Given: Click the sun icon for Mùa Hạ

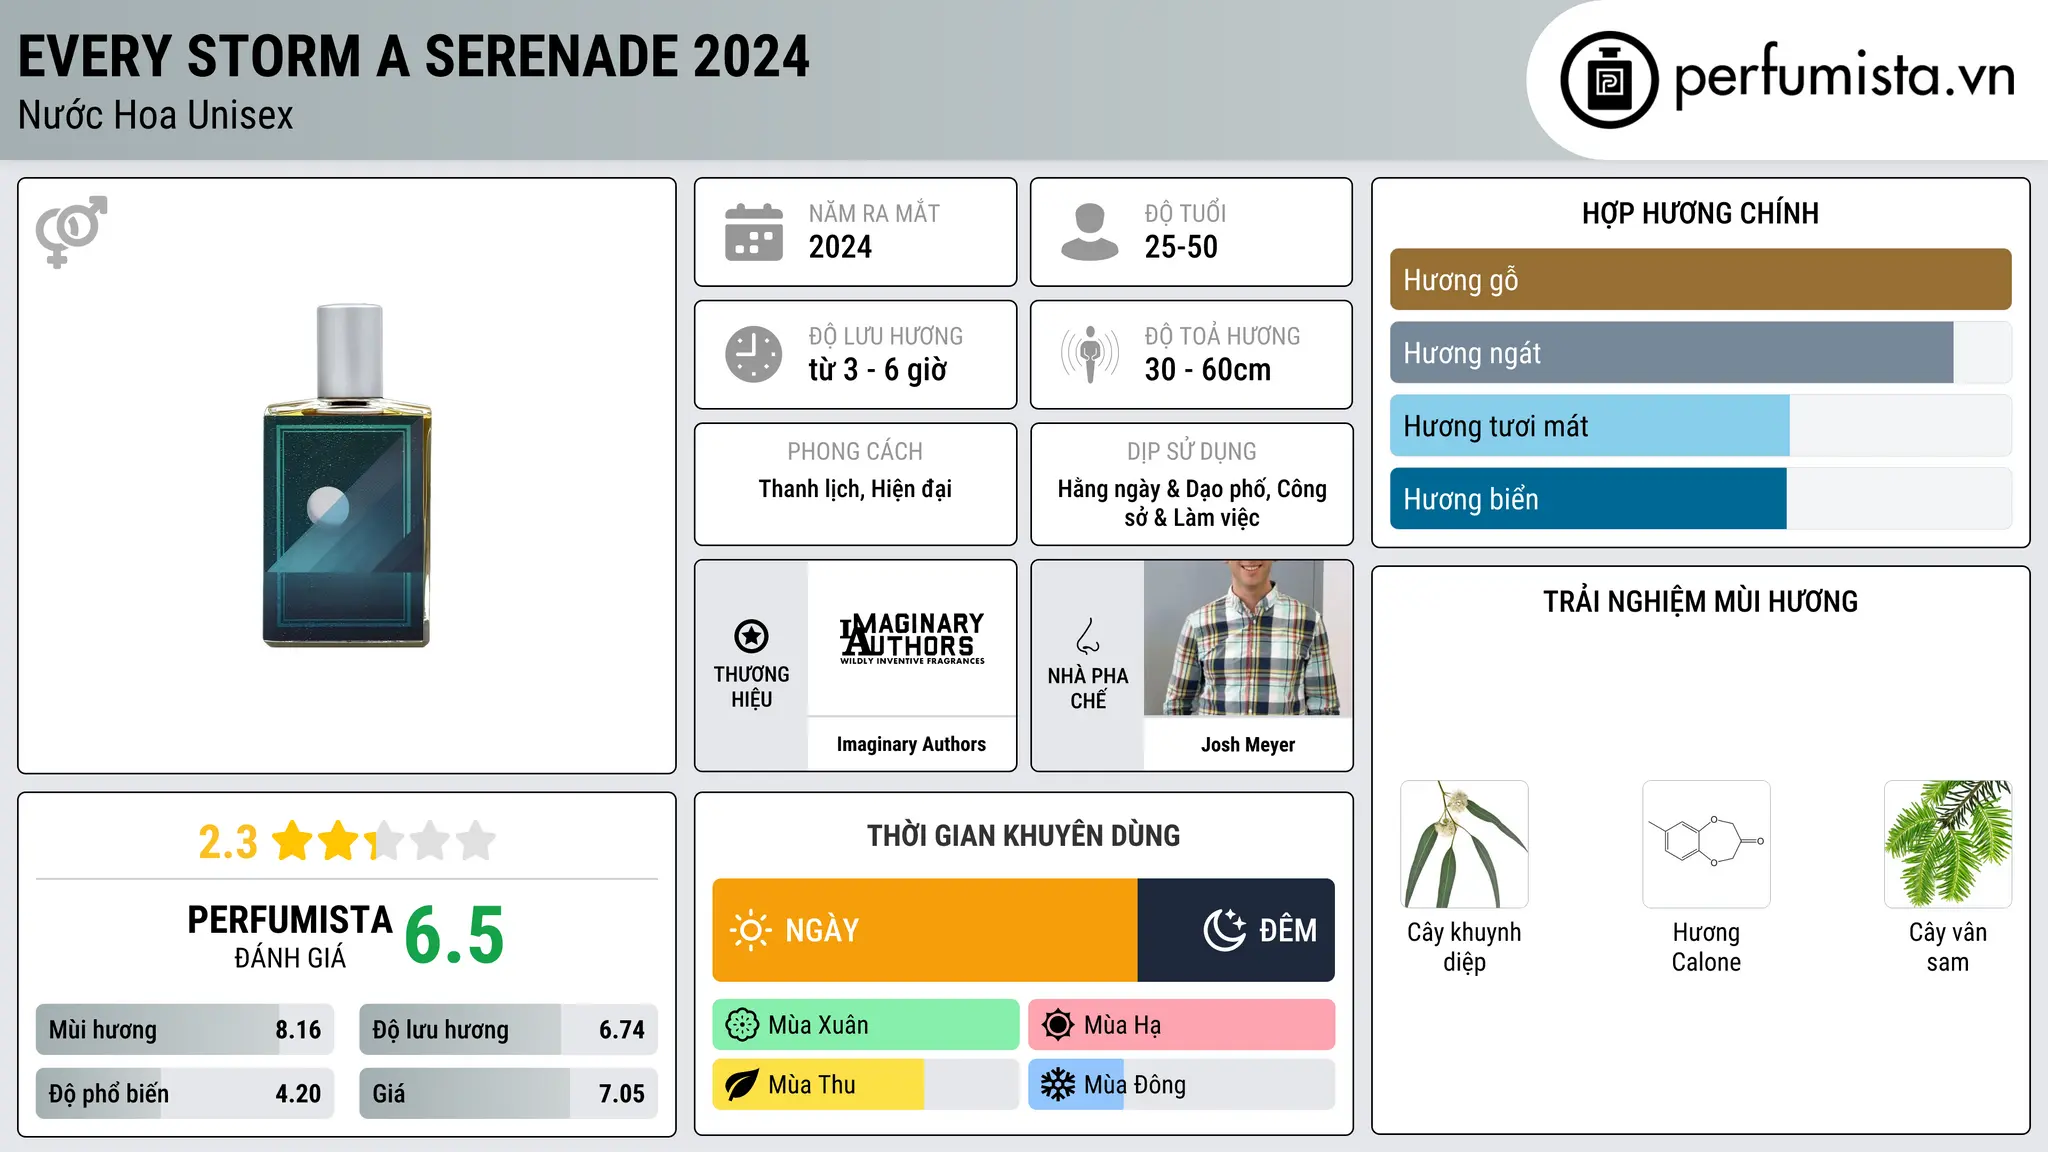Looking at the screenshot, I should click(1058, 1025).
